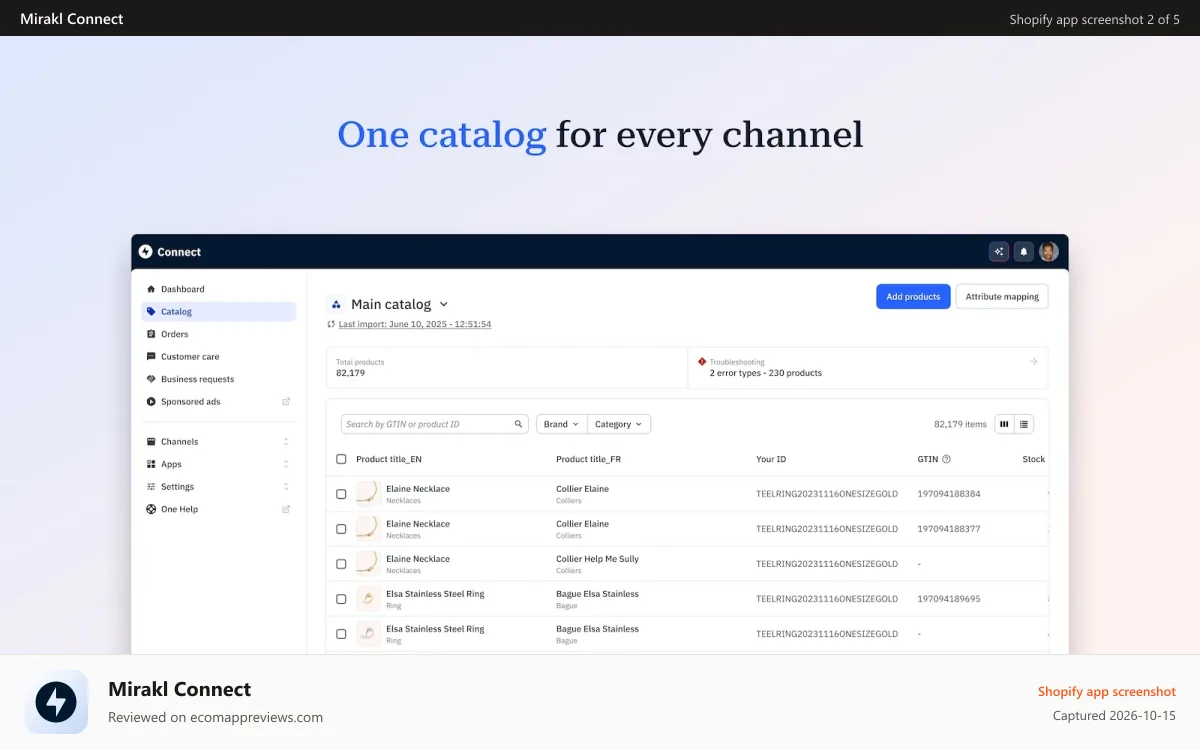The height and width of the screenshot is (750, 1200).
Task: Click the Stock column header
Action: 1033,459
